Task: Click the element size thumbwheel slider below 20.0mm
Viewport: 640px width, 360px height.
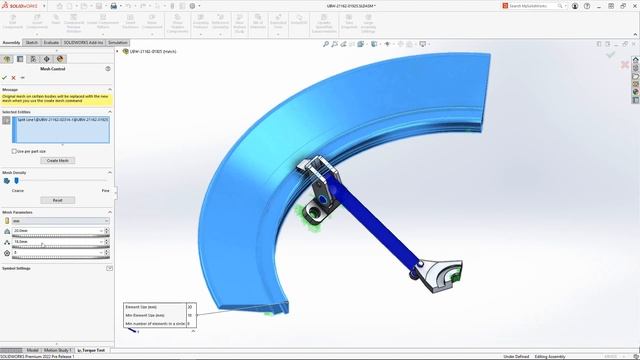Action: pos(60,236)
